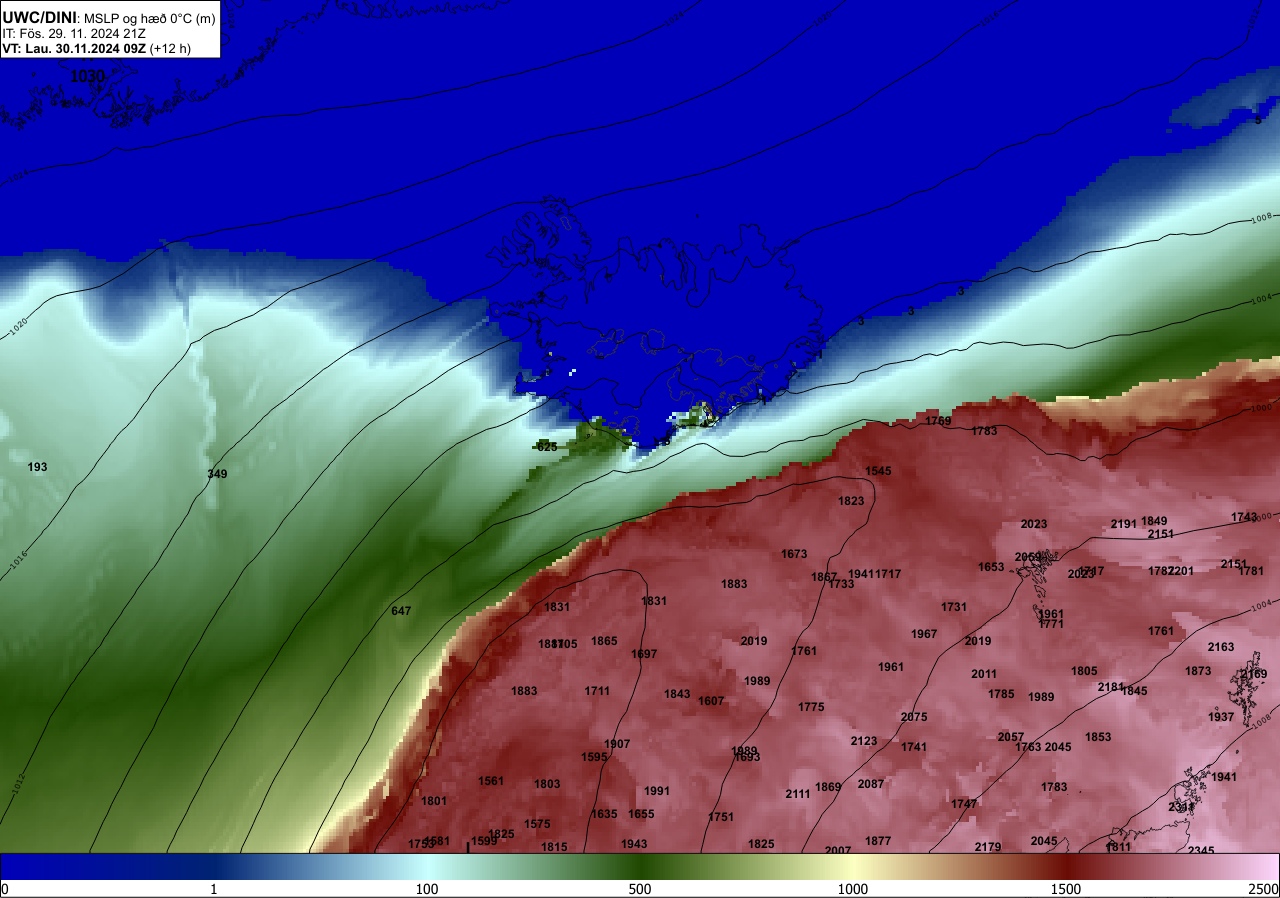Select the 2191 height value
This screenshot has width=1280, height=898.
point(1124,524)
